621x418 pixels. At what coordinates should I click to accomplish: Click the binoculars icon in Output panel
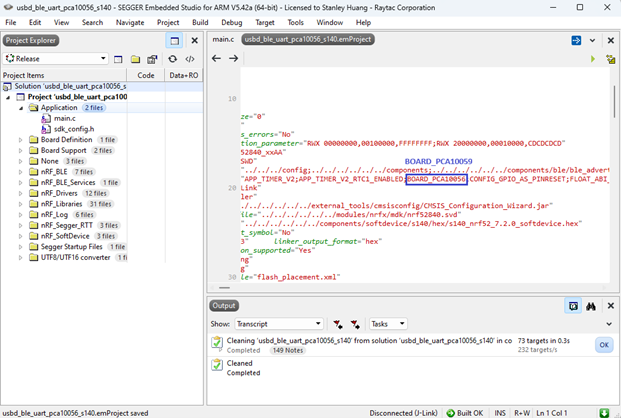(x=591, y=306)
